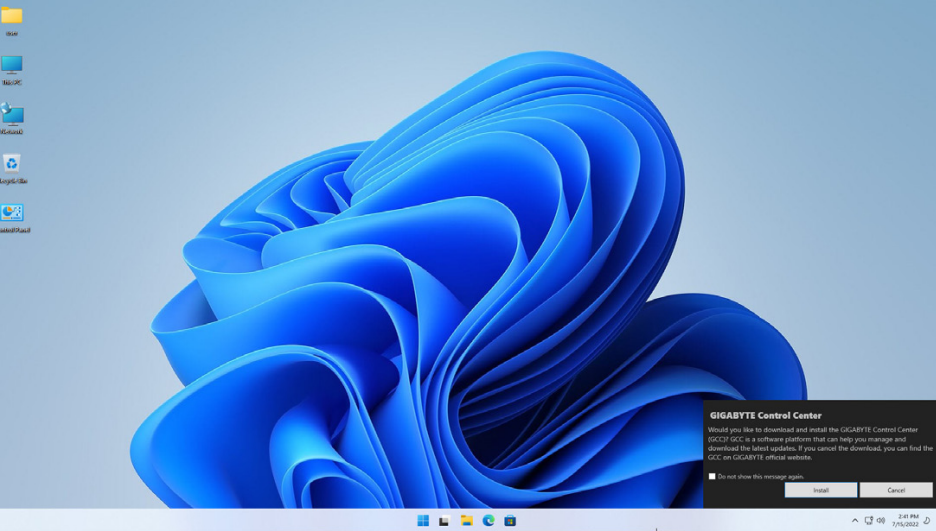936x531 pixels.
Task: Select the Recycle Bin desktop icon
Action: pos(12,164)
